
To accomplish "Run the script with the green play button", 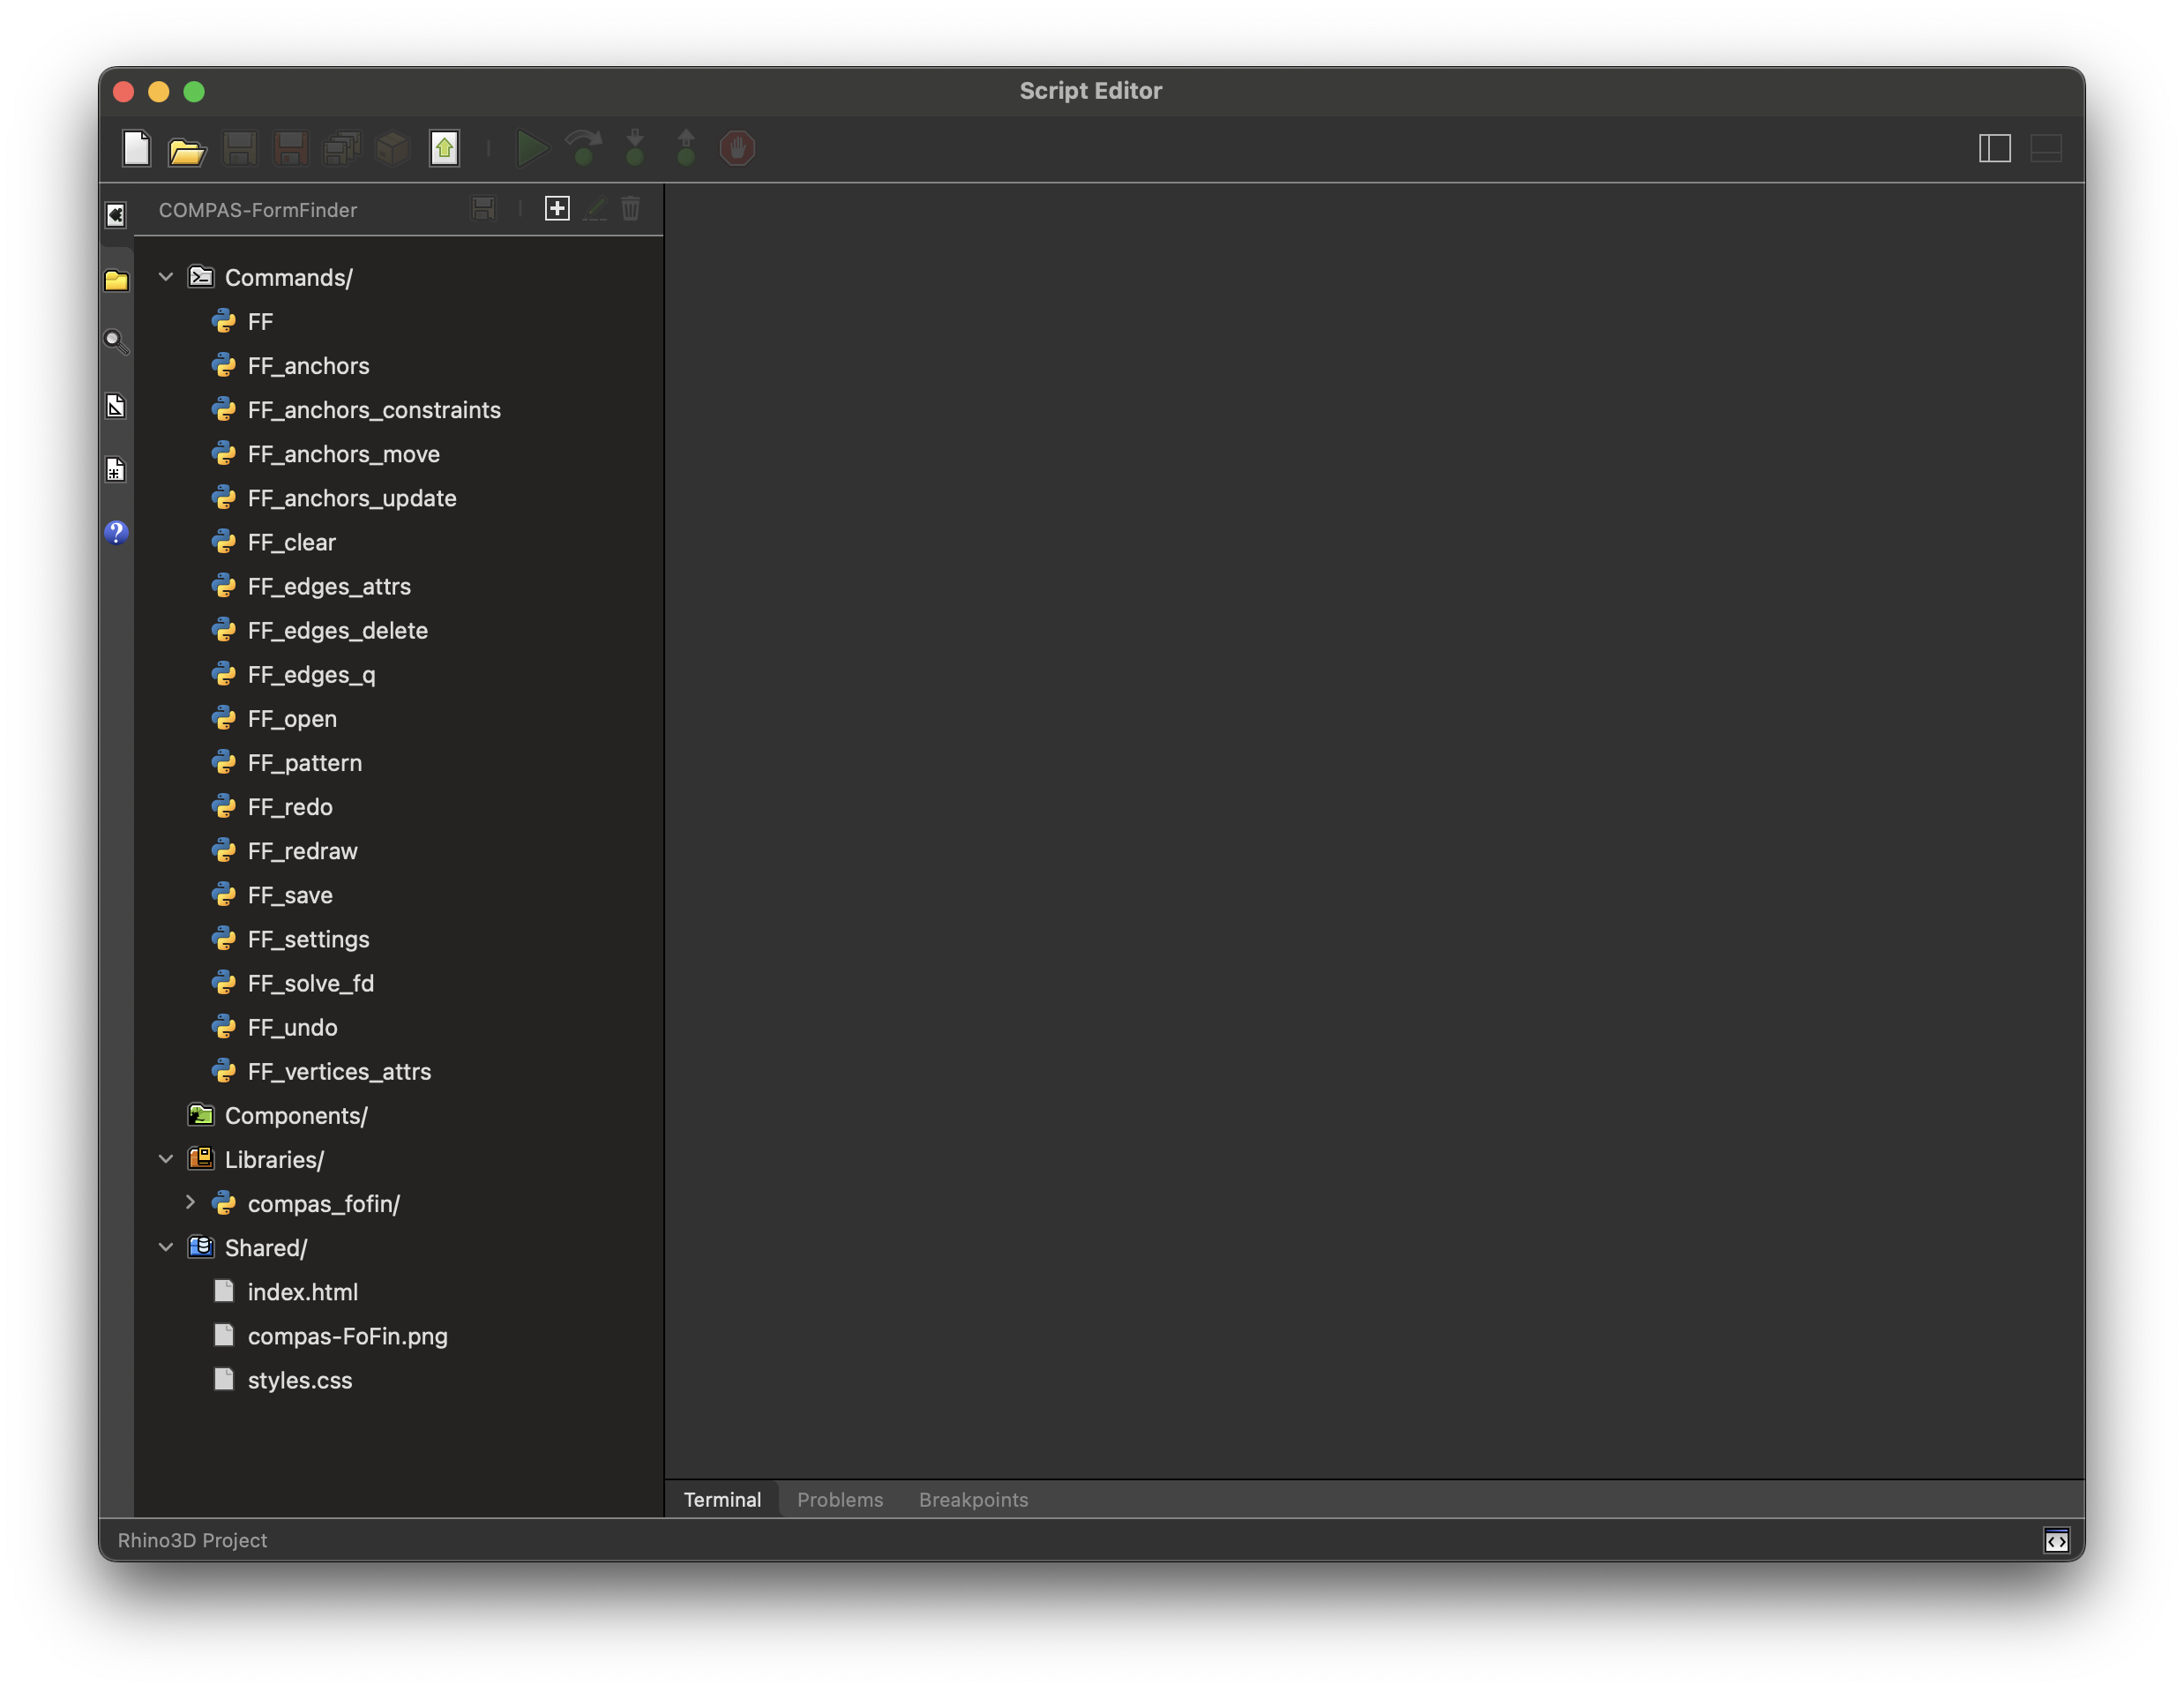I will coord(531,149).
